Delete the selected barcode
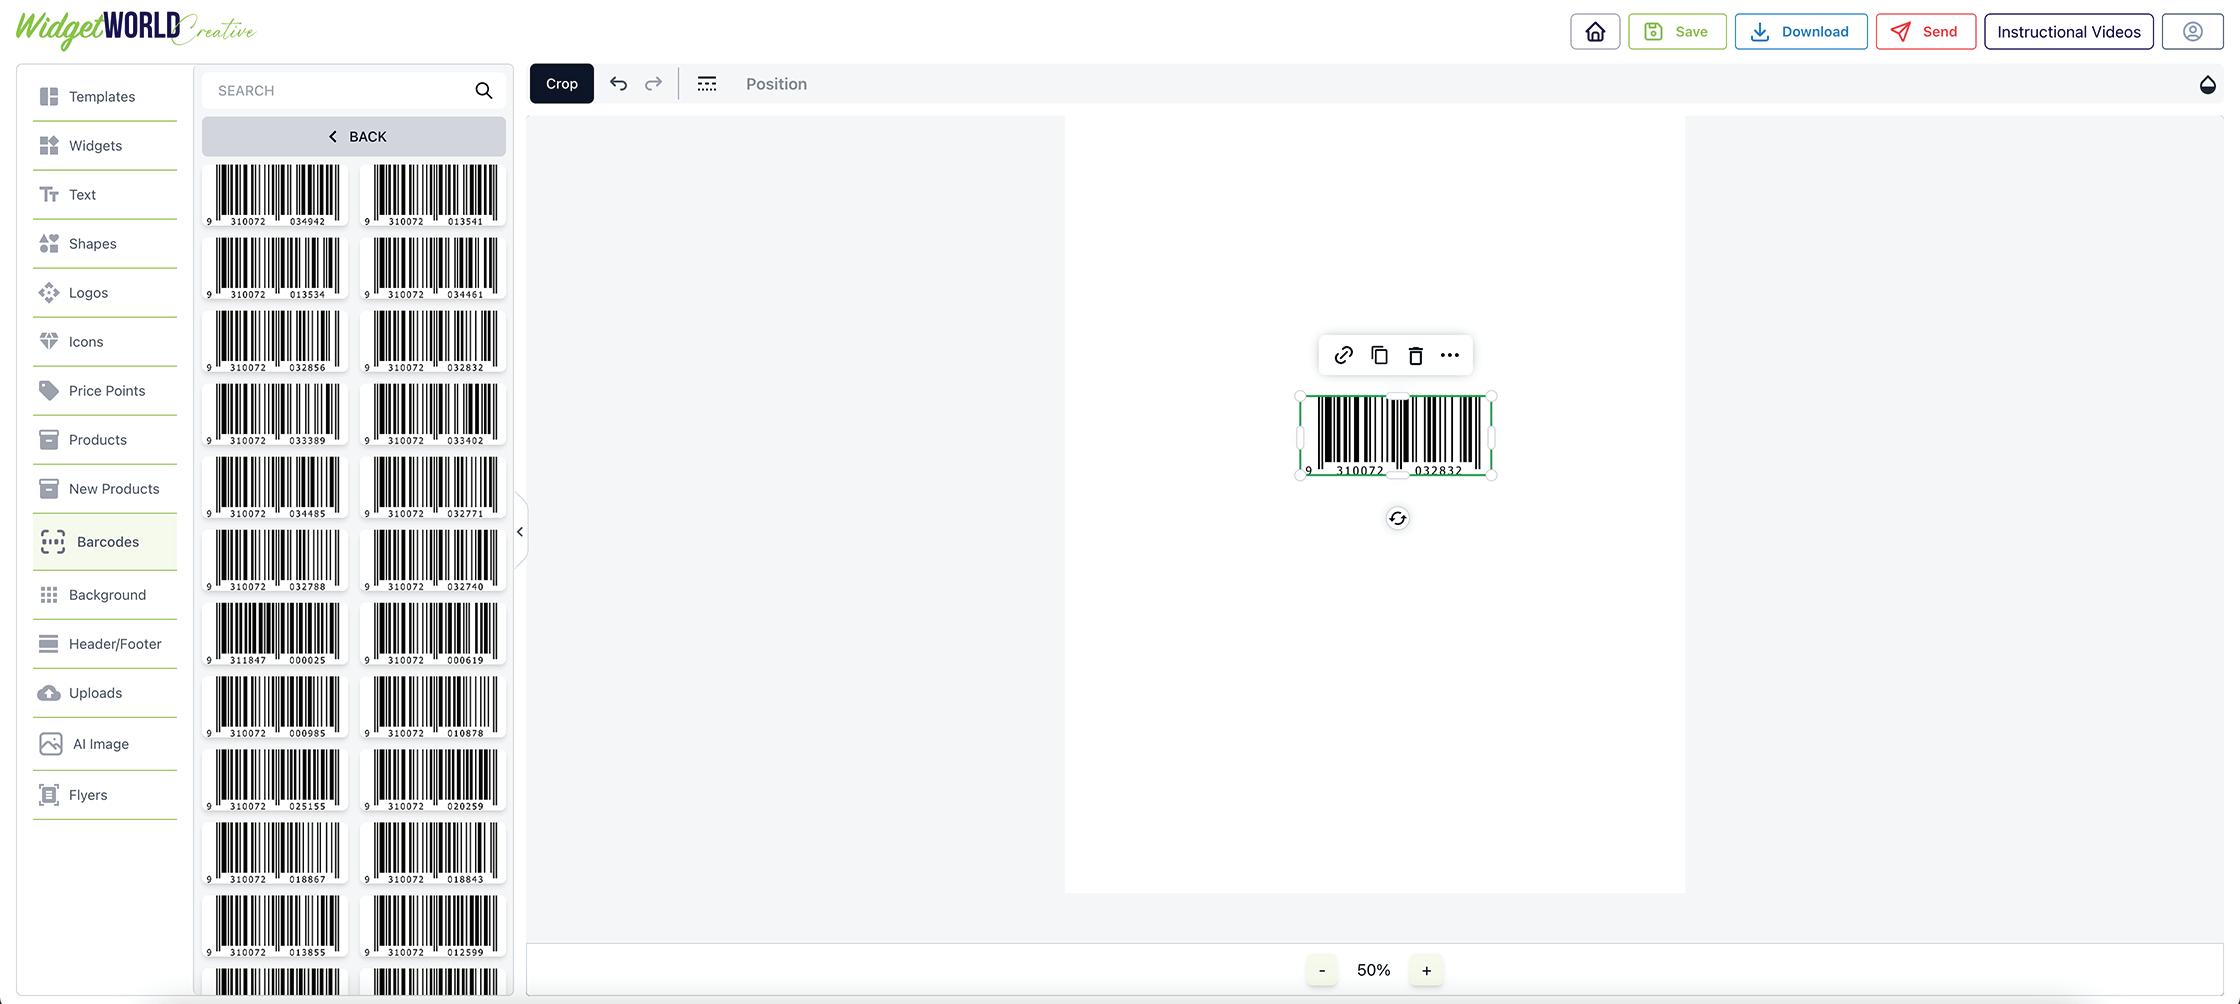The height and width of the screenshot is (1004, 2240). click(x=1415, y=355)
